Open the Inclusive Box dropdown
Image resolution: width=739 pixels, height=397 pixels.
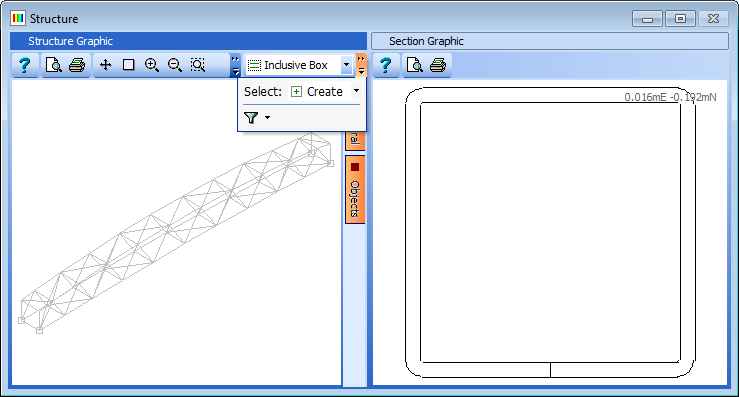[x=346, y=65]
